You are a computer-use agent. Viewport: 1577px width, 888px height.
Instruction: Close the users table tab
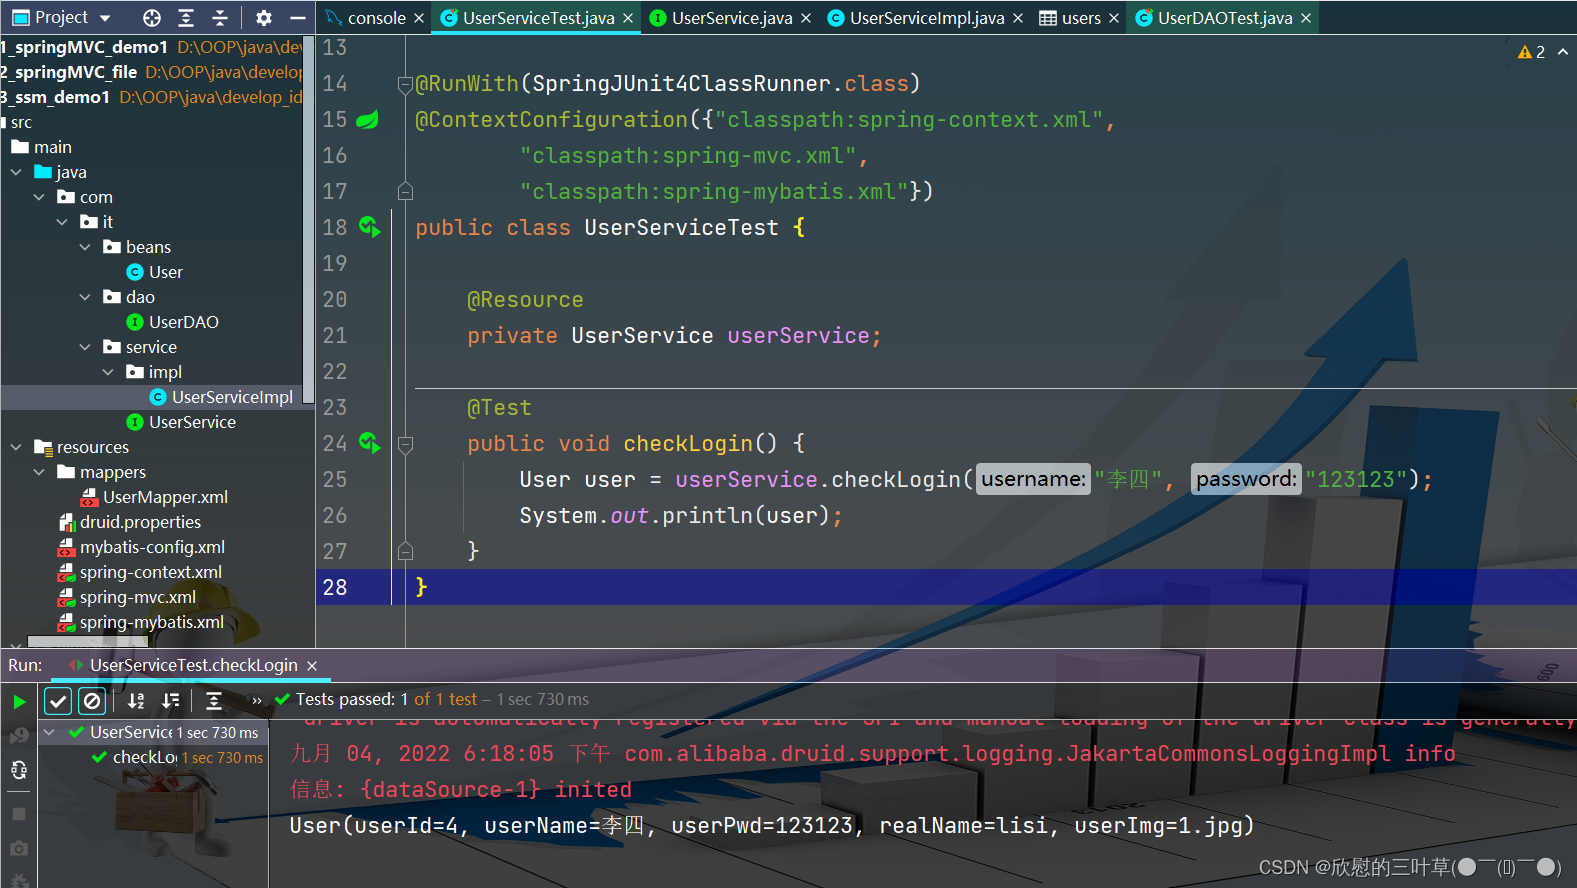(x=1114, y=18)
